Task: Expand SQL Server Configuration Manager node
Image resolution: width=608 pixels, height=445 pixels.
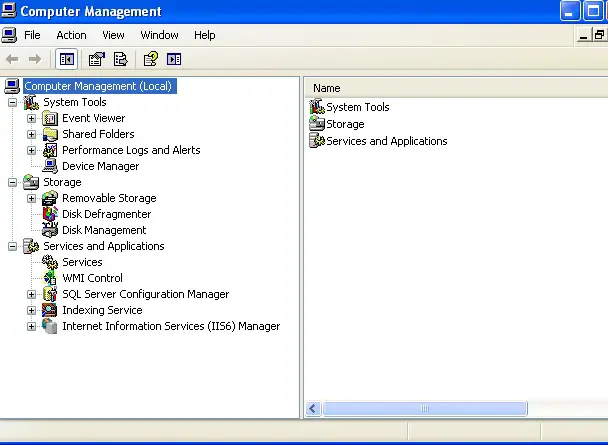Action: [31, 294]
